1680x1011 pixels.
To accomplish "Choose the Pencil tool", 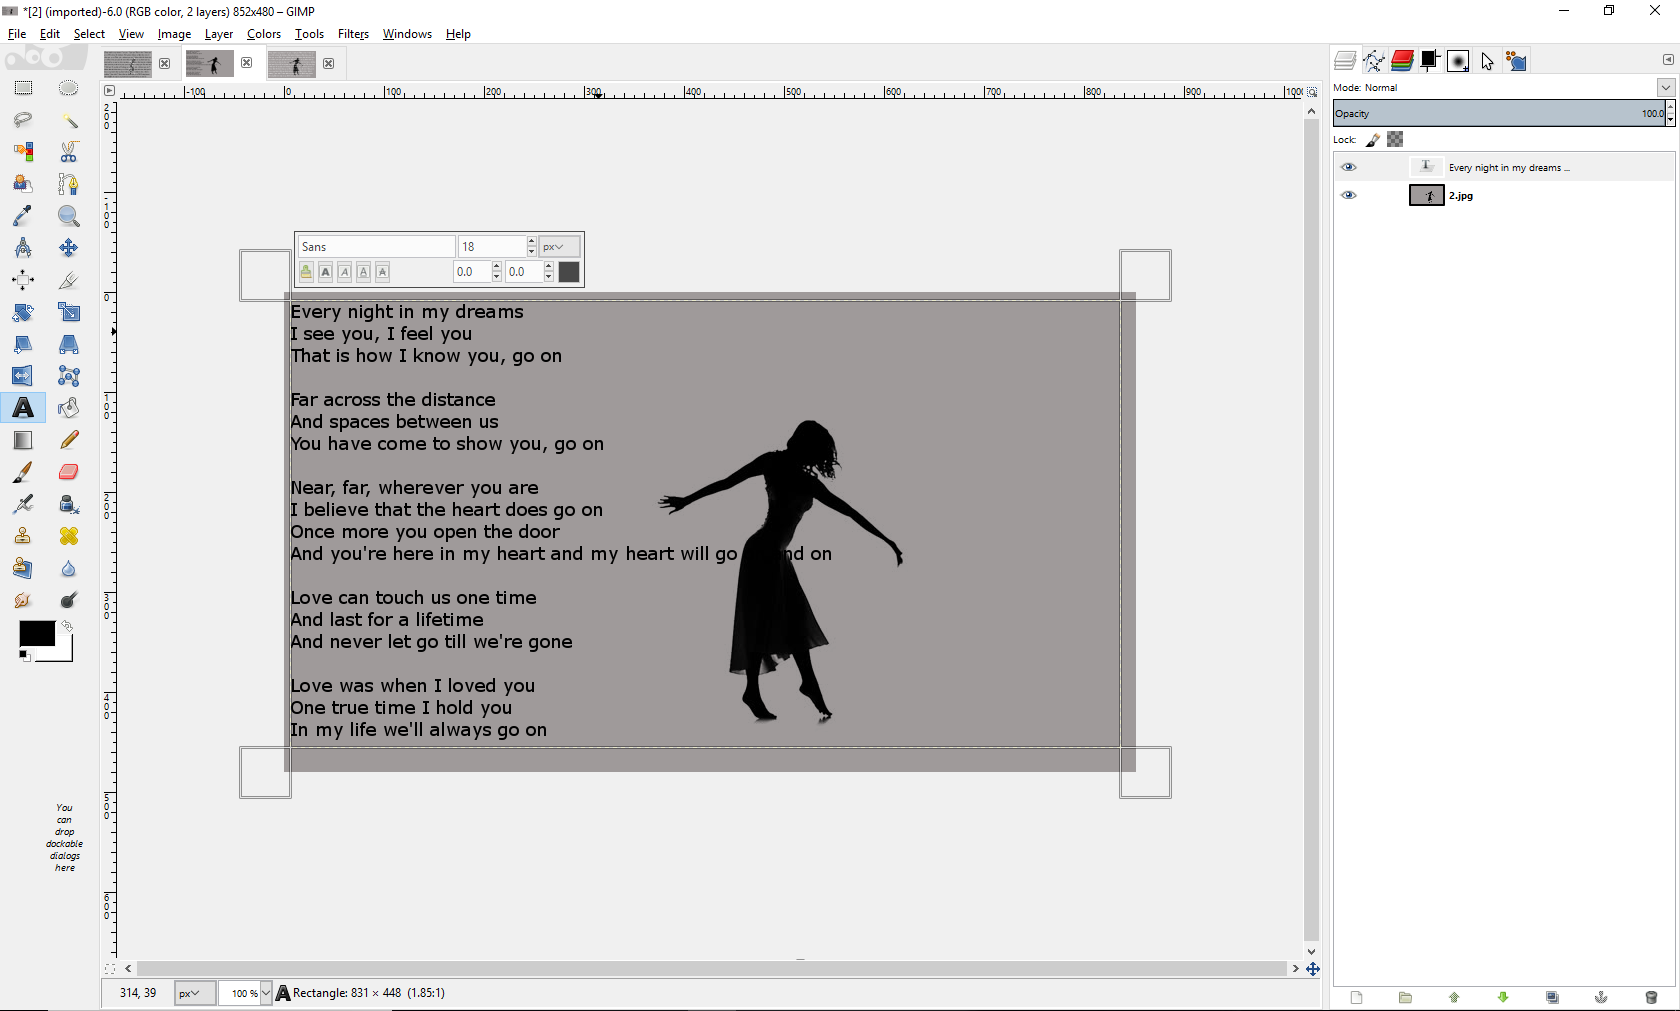I will tap(68, 440).
